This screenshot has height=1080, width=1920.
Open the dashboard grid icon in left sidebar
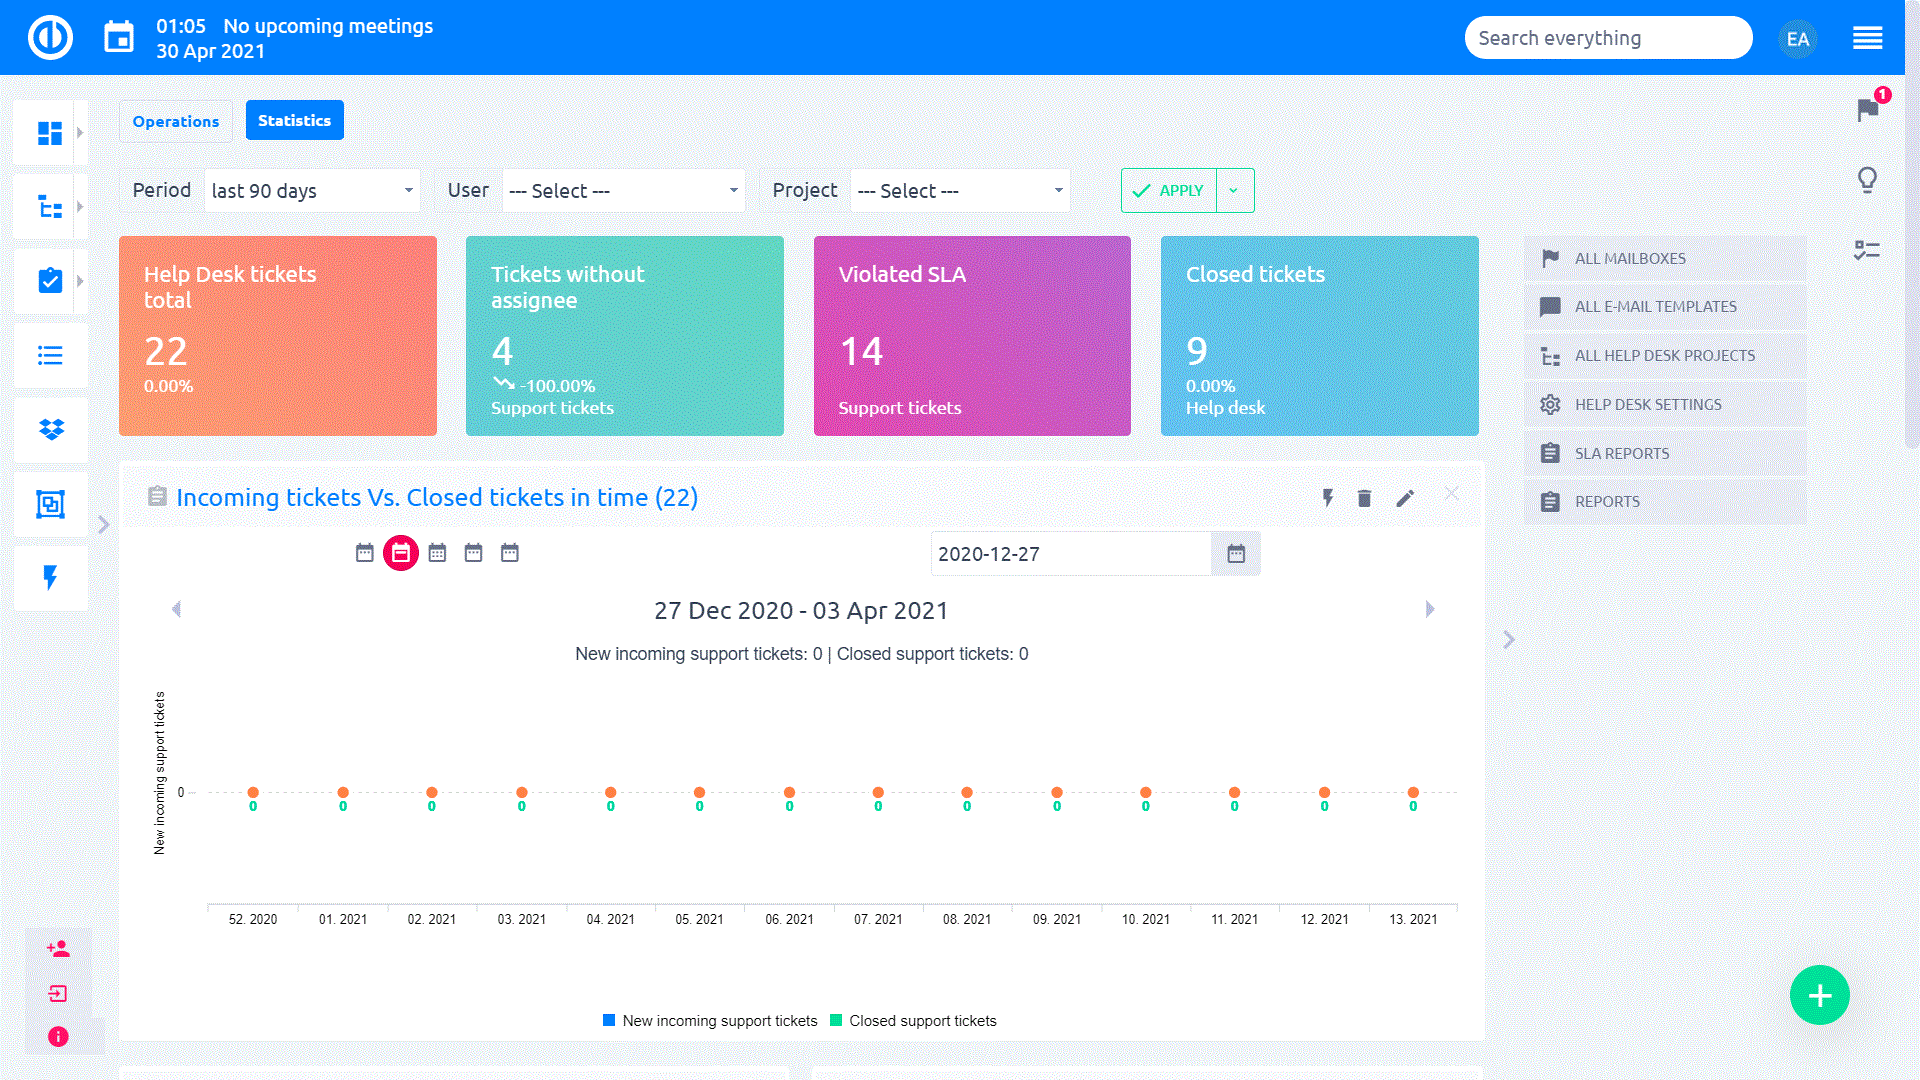[50, 131]
